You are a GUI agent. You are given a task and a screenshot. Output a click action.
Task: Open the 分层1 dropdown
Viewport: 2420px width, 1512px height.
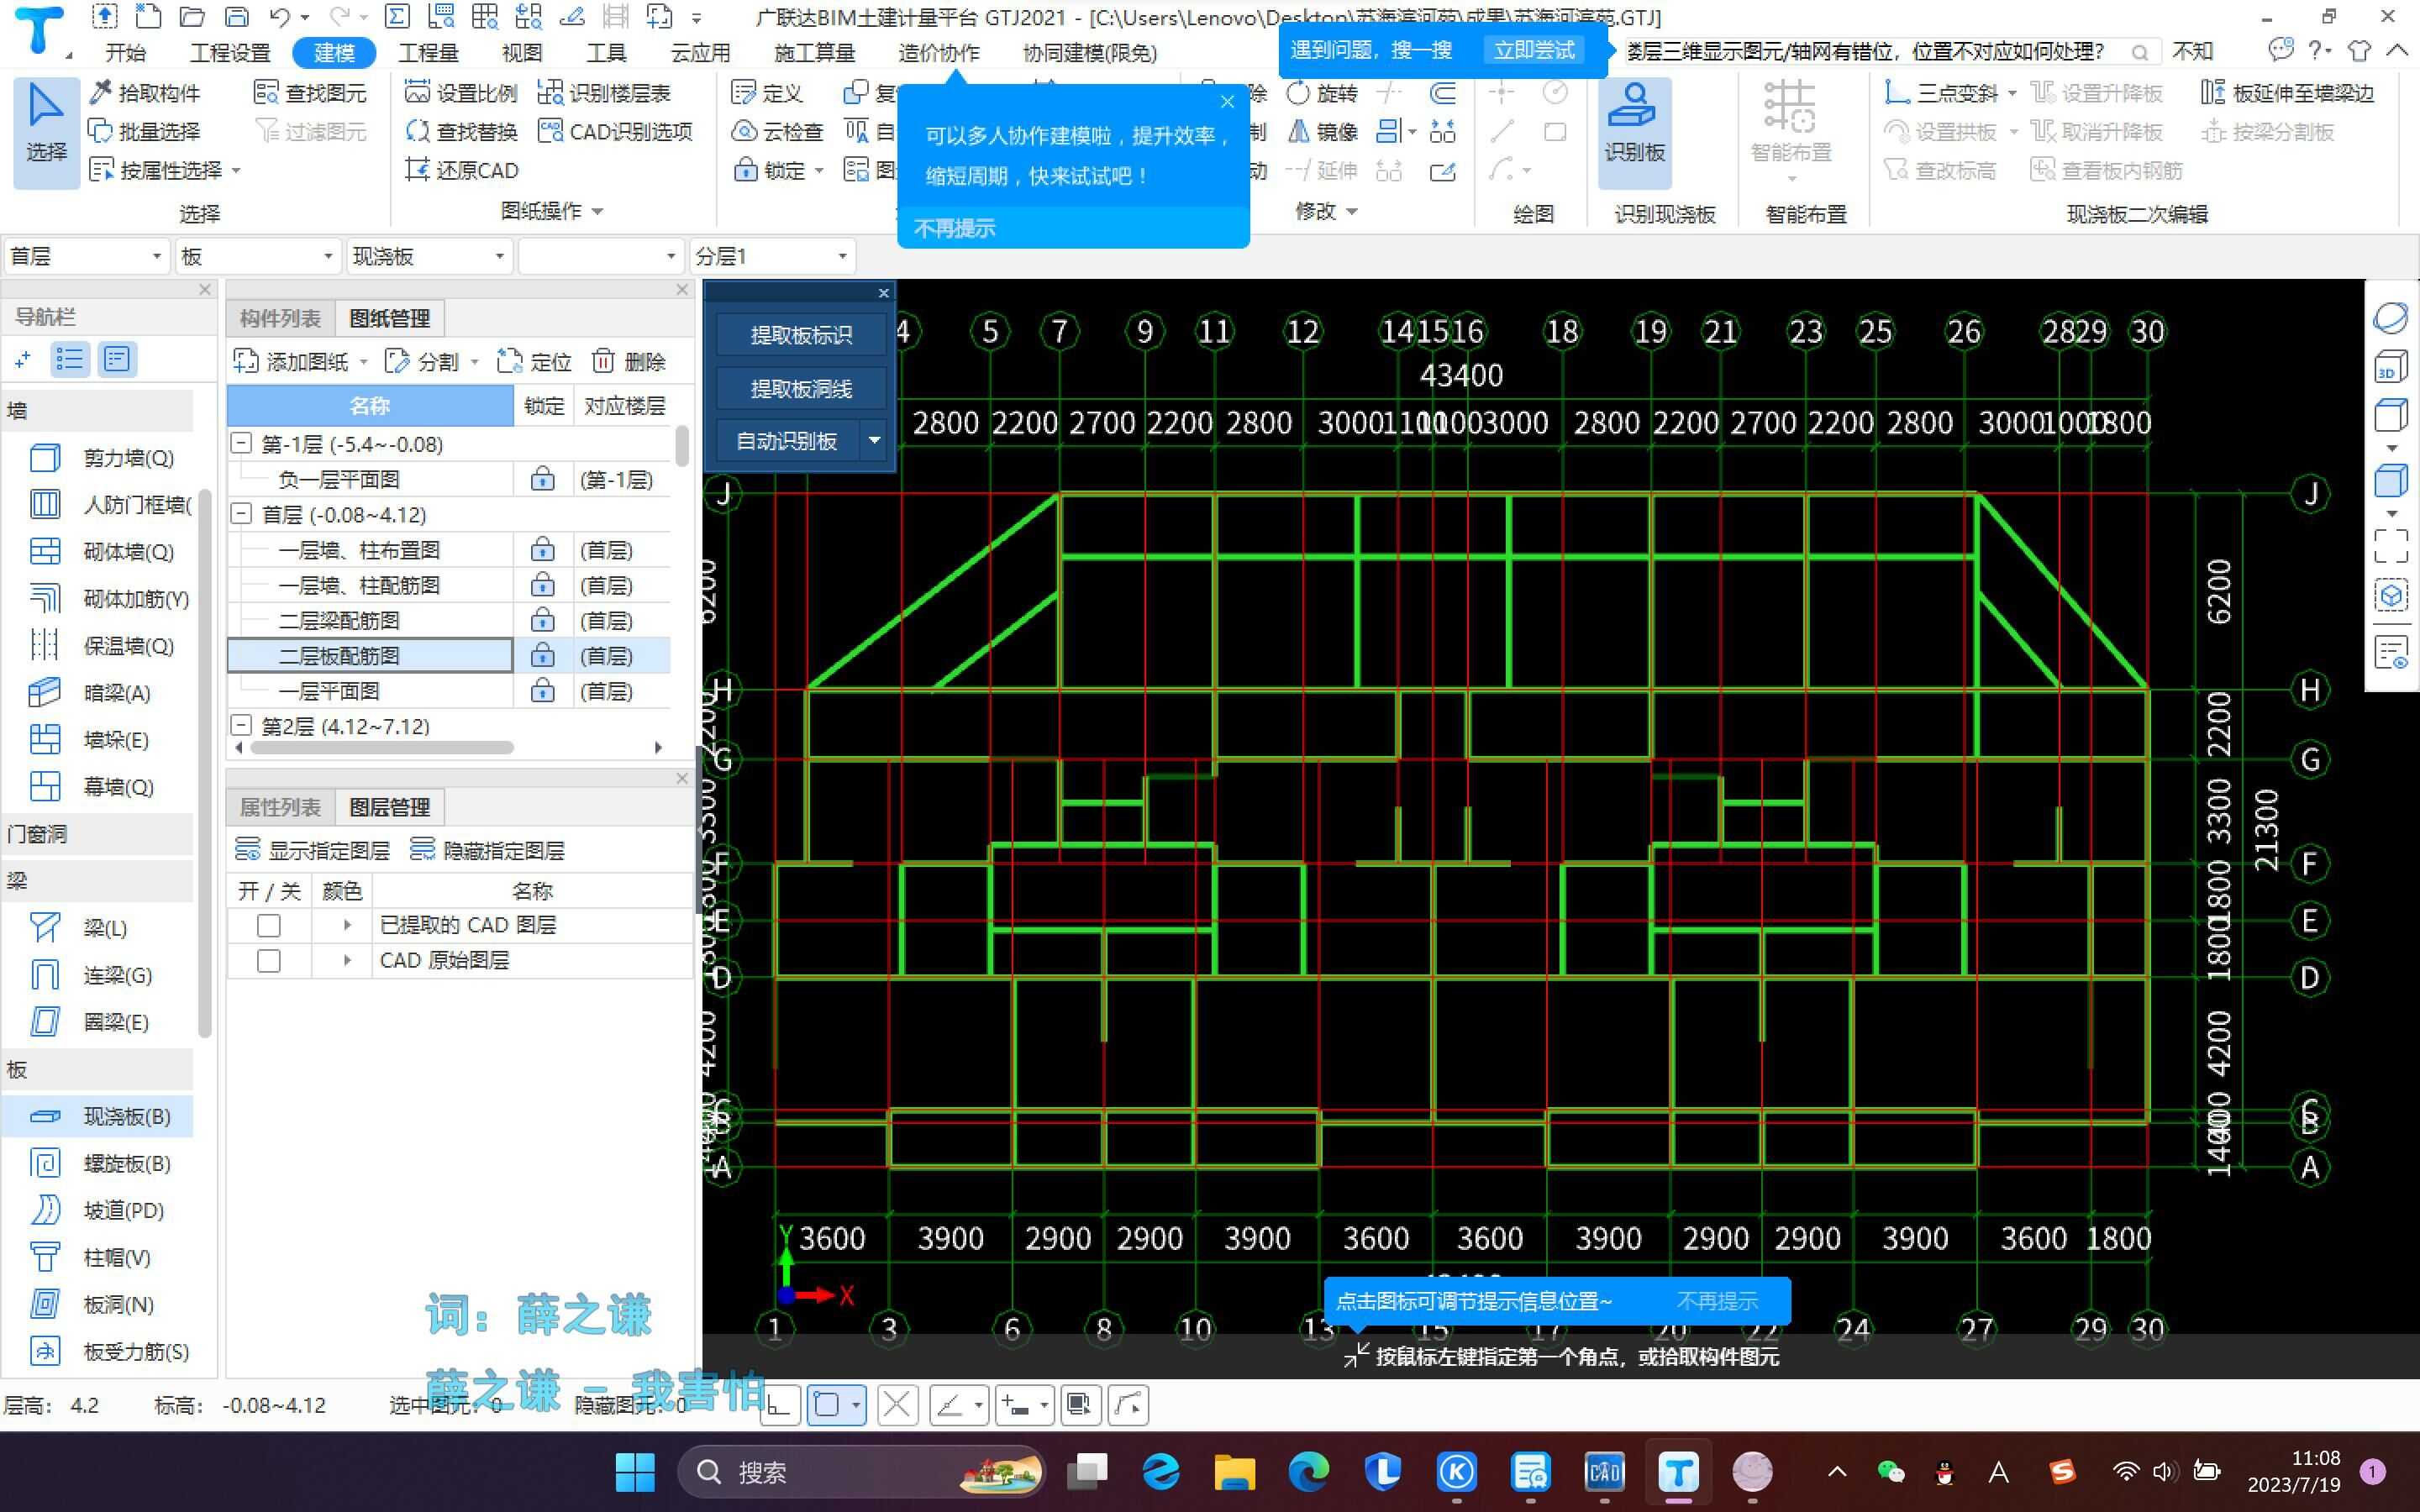[772, 256]
